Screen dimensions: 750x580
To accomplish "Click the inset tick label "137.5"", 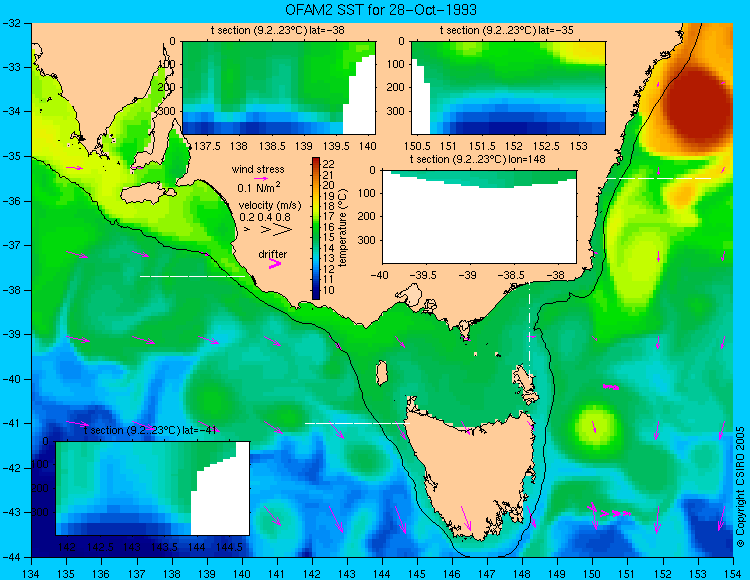I will coord(208,146).
